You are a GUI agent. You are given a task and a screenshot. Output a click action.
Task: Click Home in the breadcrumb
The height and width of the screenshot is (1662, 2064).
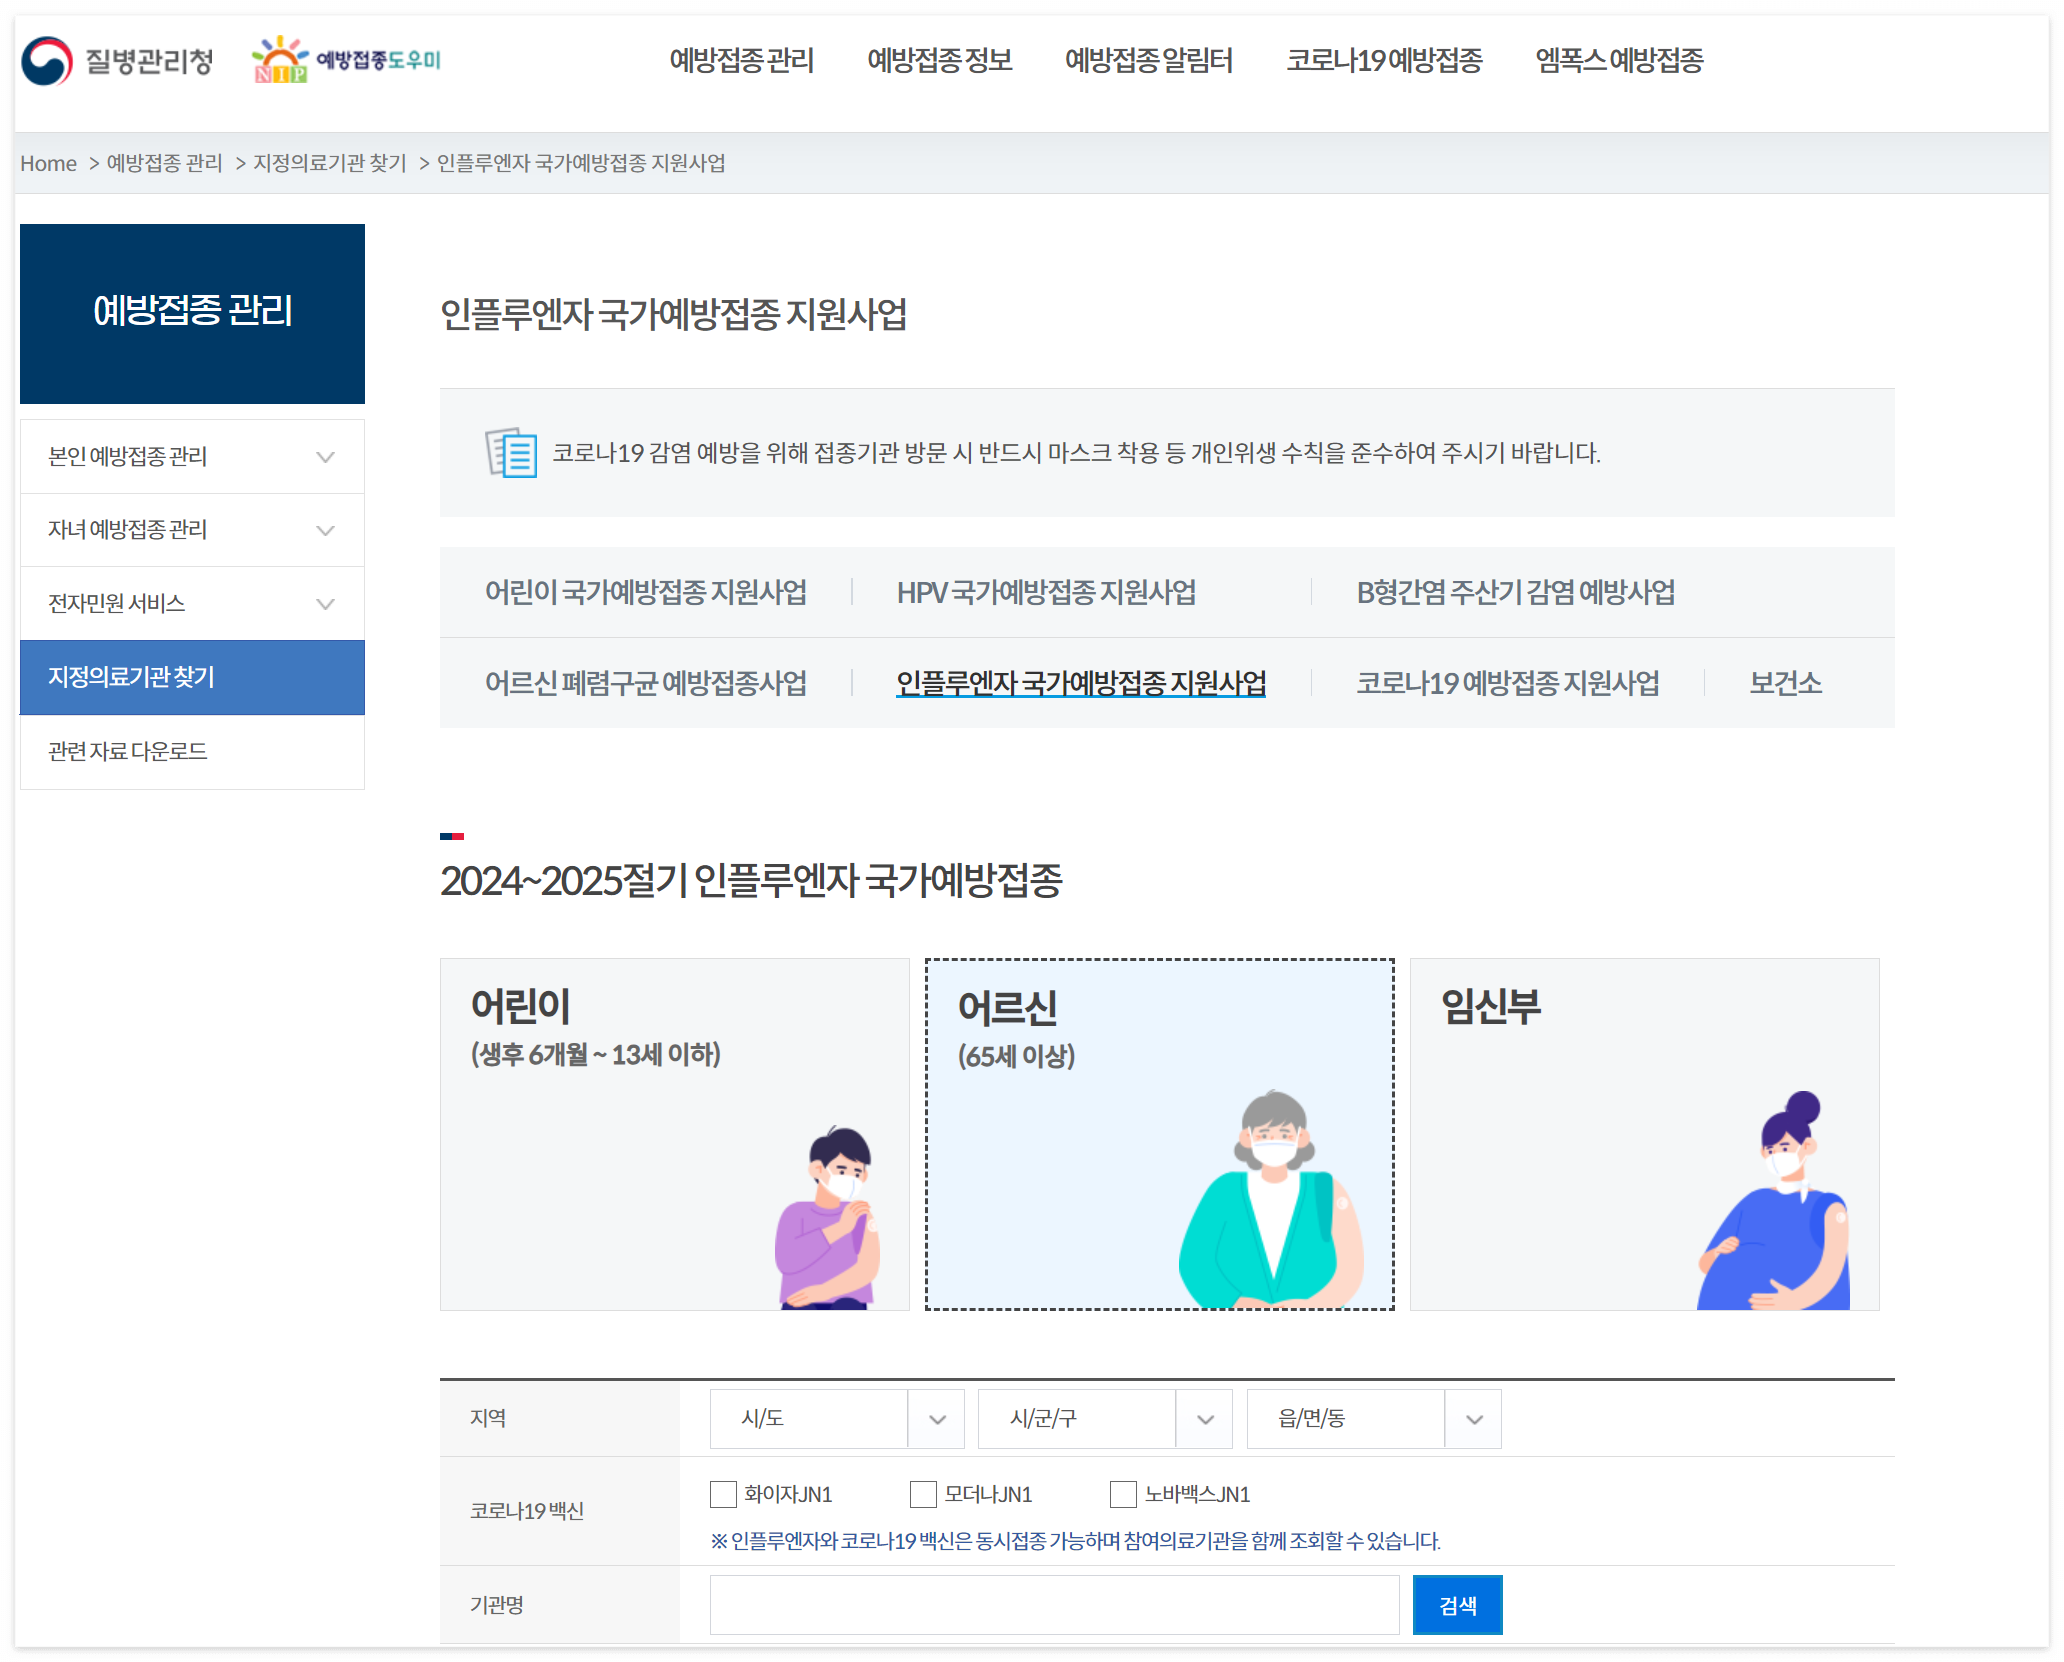(48, 163)
